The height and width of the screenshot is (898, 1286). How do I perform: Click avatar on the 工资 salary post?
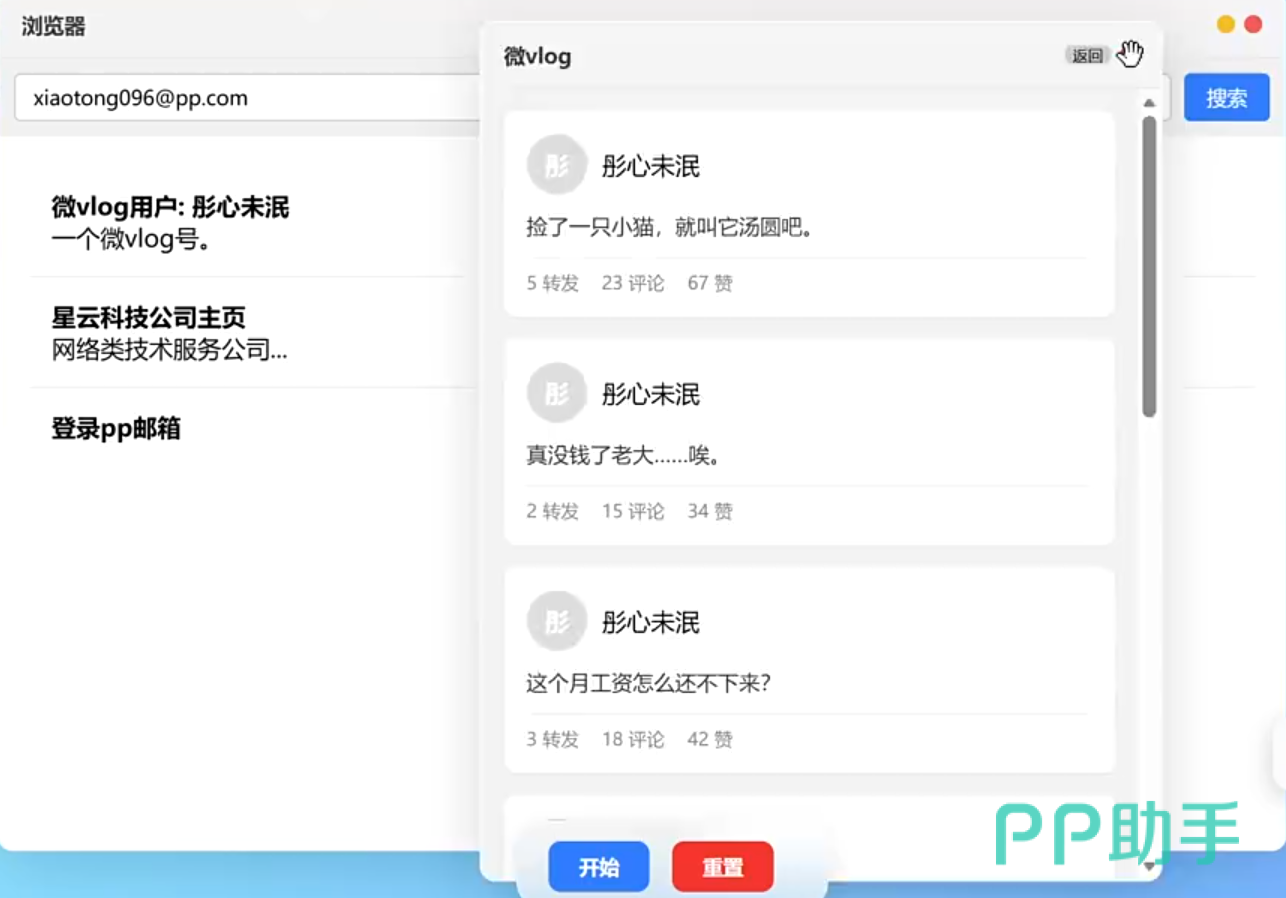[x=556, y=621]
